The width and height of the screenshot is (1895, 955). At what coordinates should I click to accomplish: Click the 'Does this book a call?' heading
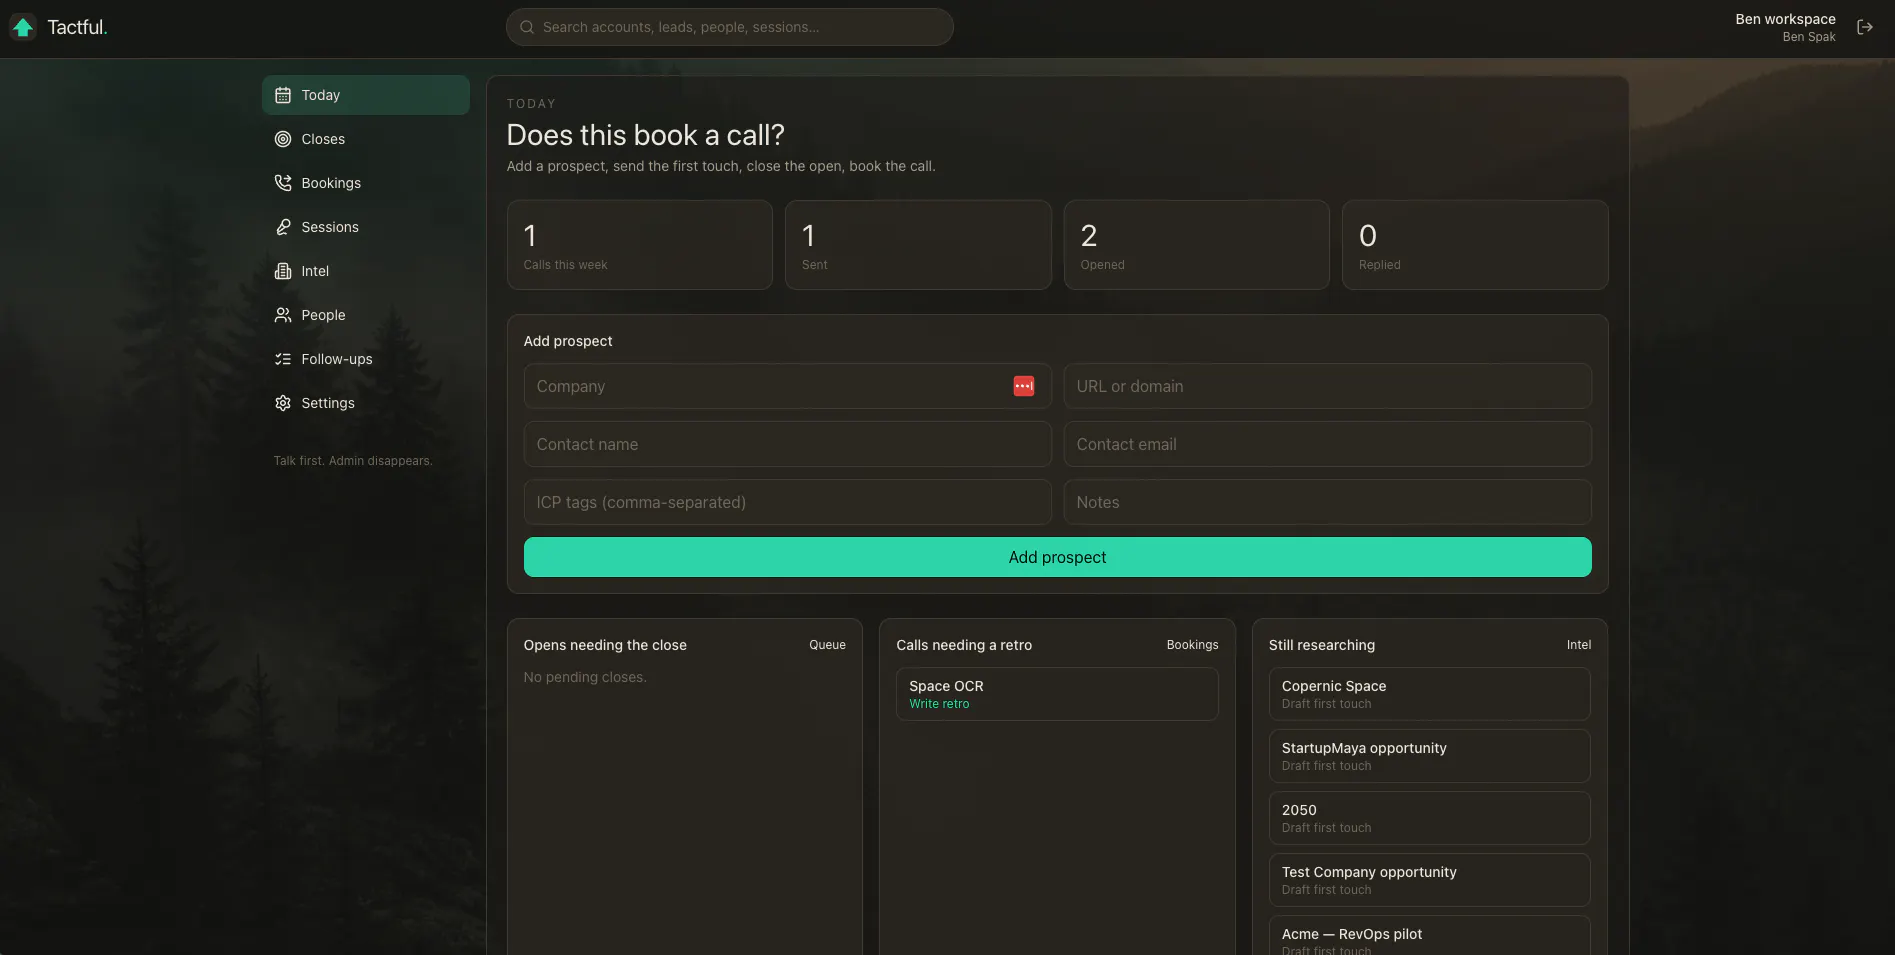click(646, 135)
